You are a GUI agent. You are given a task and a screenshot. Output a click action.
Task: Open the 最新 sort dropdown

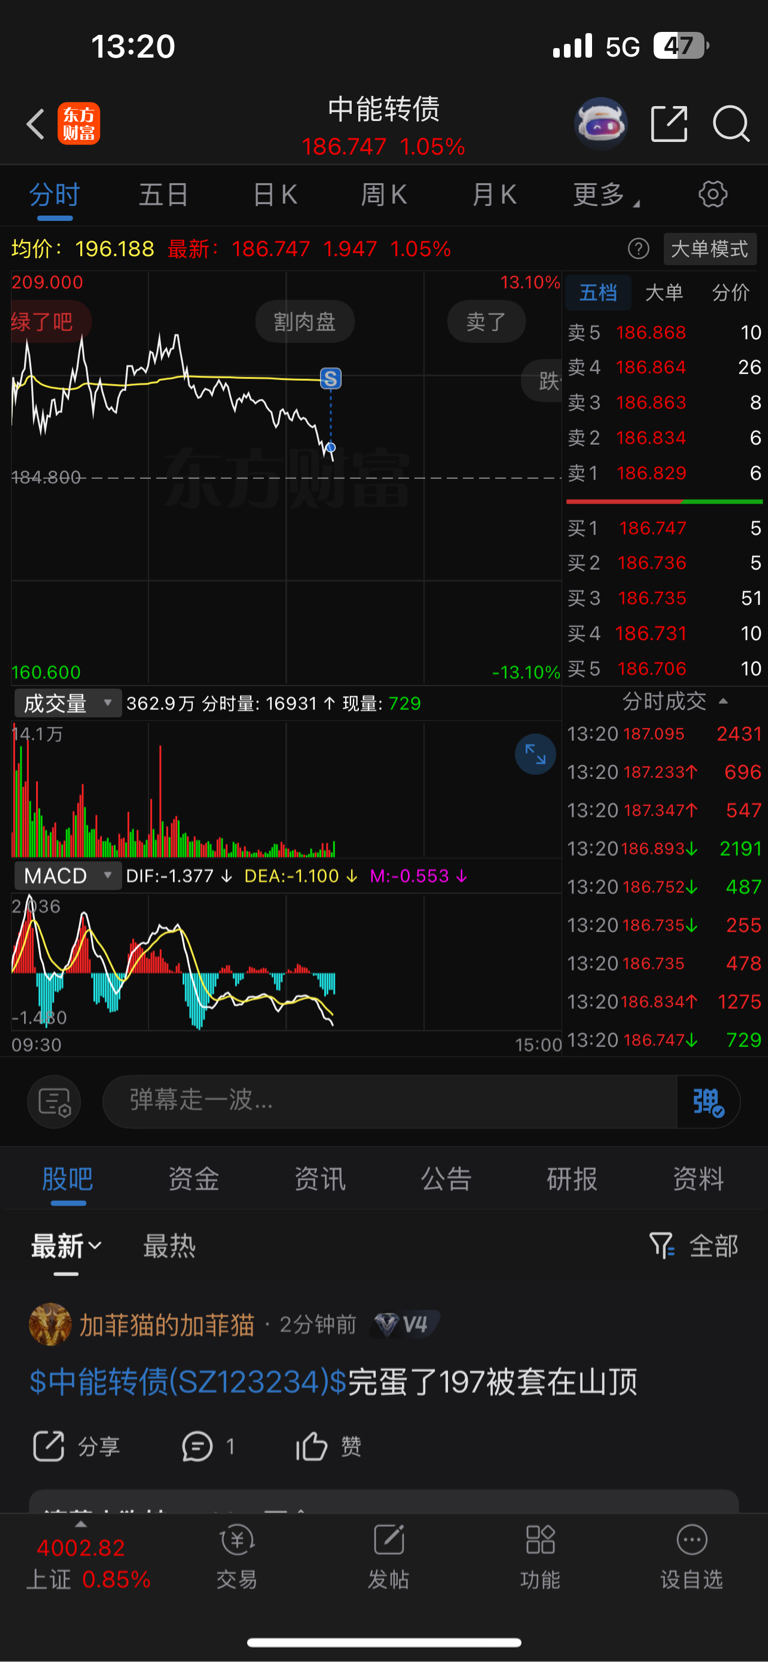point(66,1246)
